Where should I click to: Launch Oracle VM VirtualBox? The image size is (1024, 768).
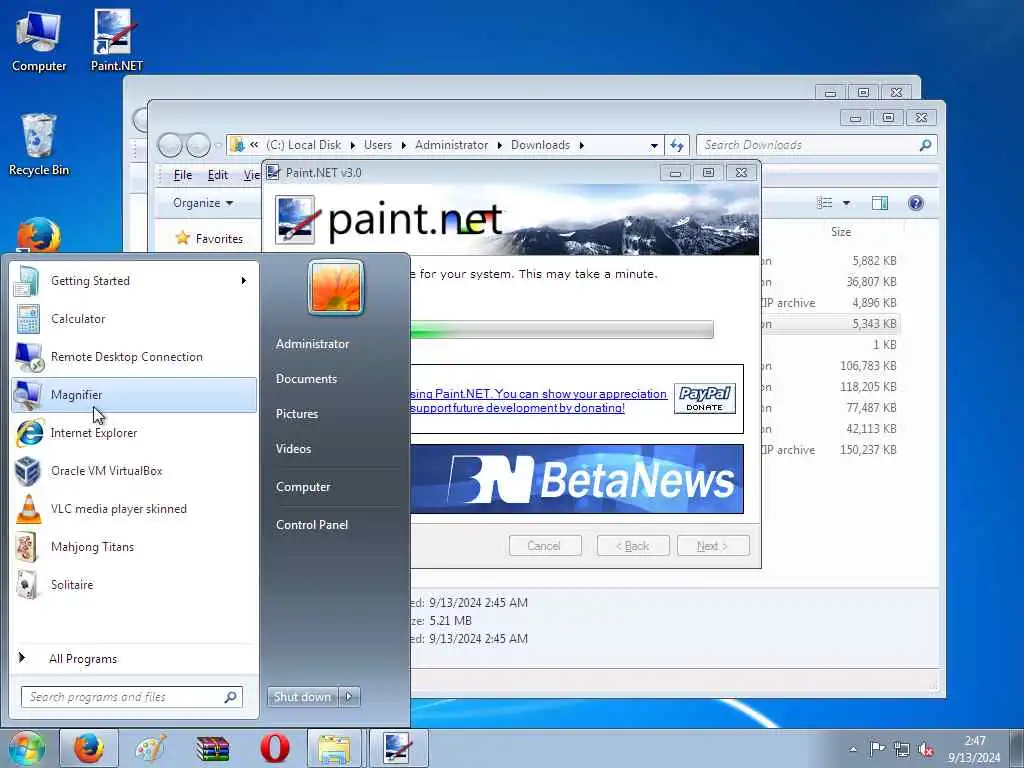(134, 471)
